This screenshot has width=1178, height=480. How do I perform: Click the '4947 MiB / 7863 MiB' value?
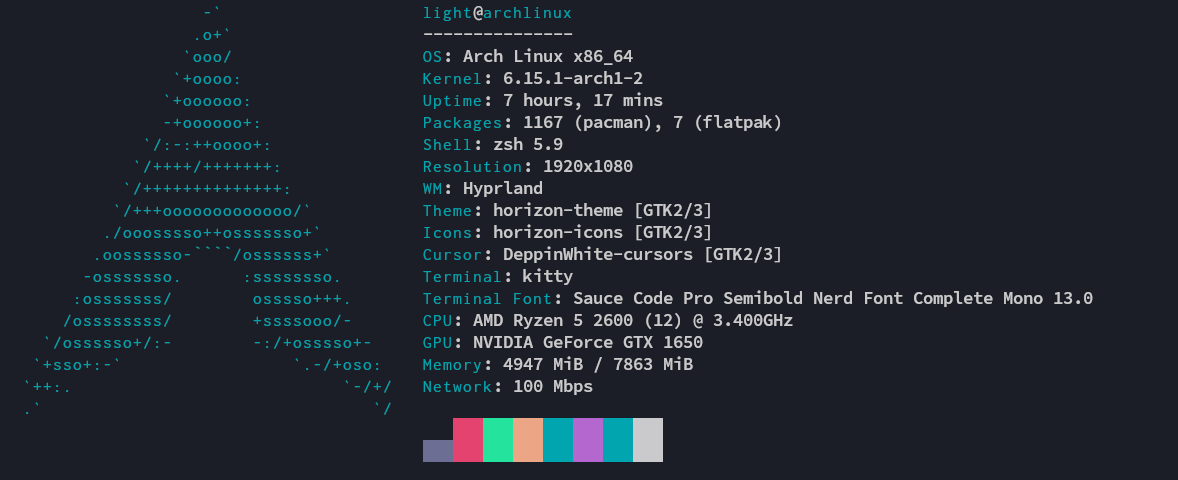coord(598,364)
